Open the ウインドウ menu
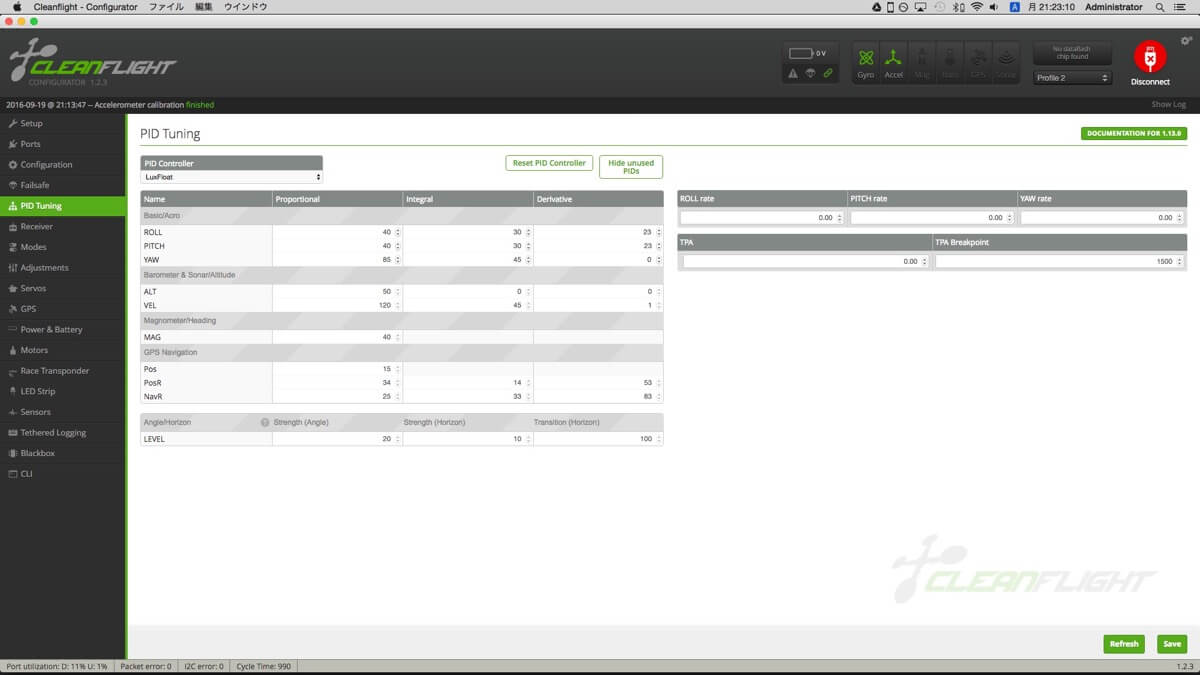This screenshot has height=675, width=1200. coord(246,7)
